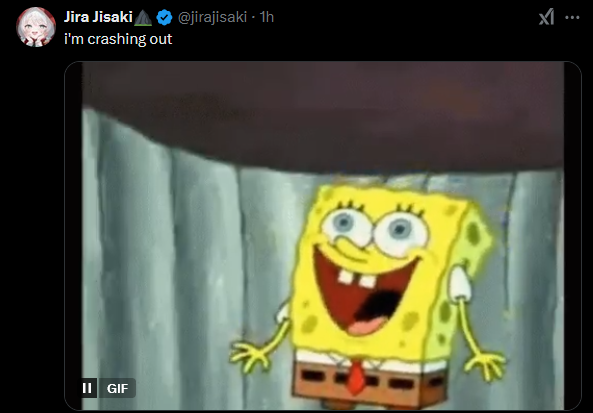Pause the playing SpongeBob GIF
This screenshot has width=593, height=413.
point(87,388)
